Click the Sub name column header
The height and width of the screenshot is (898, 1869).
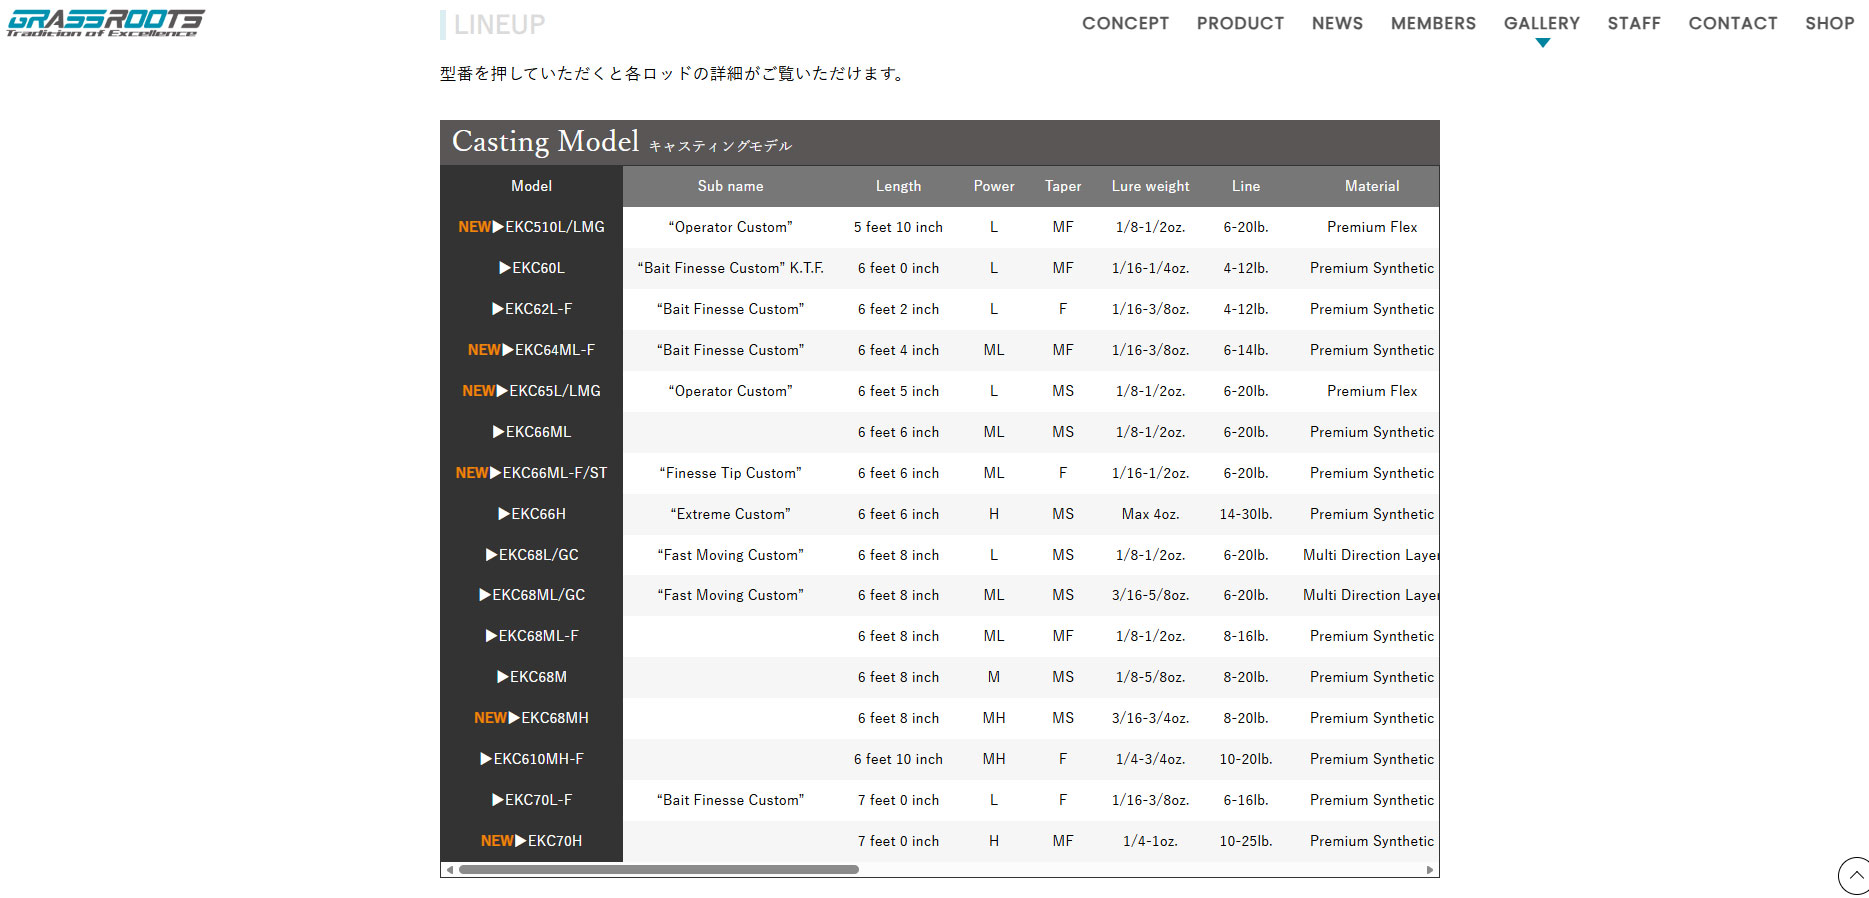coord(730,186)
